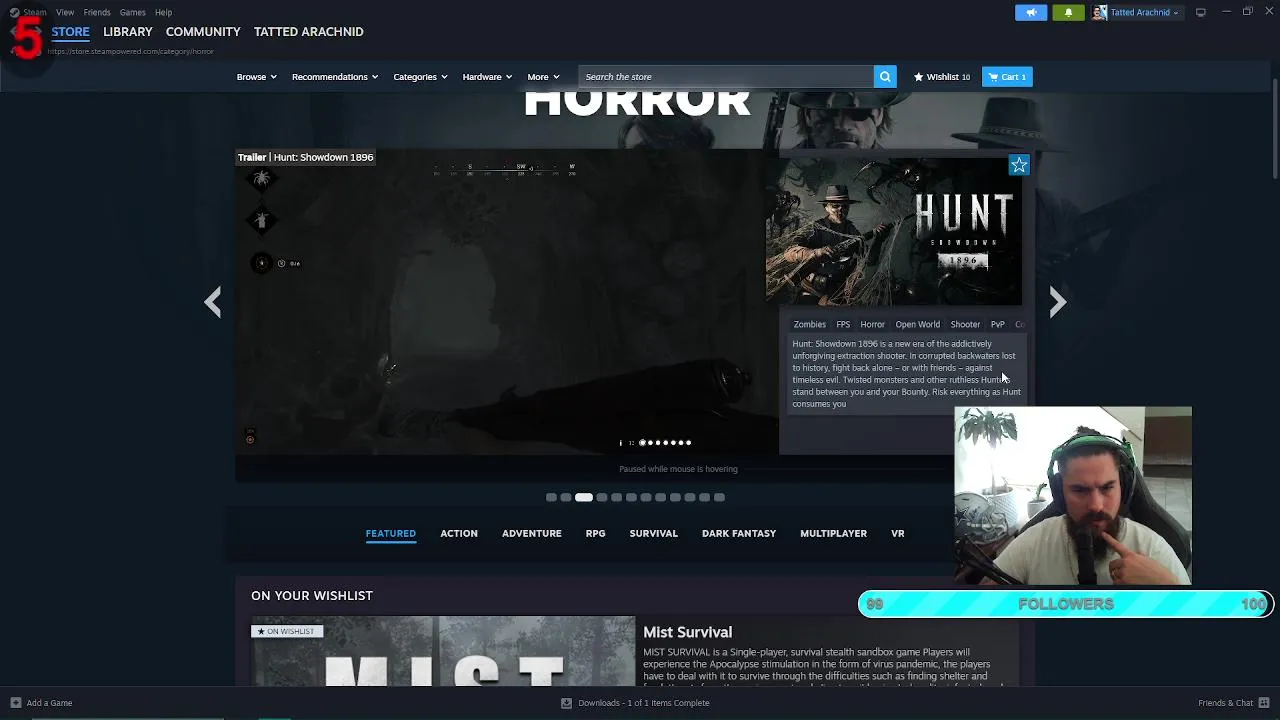Screen dimensions: 1280x720
Task: Select the highlighted active carousel dot
Action: pos(584,497)
